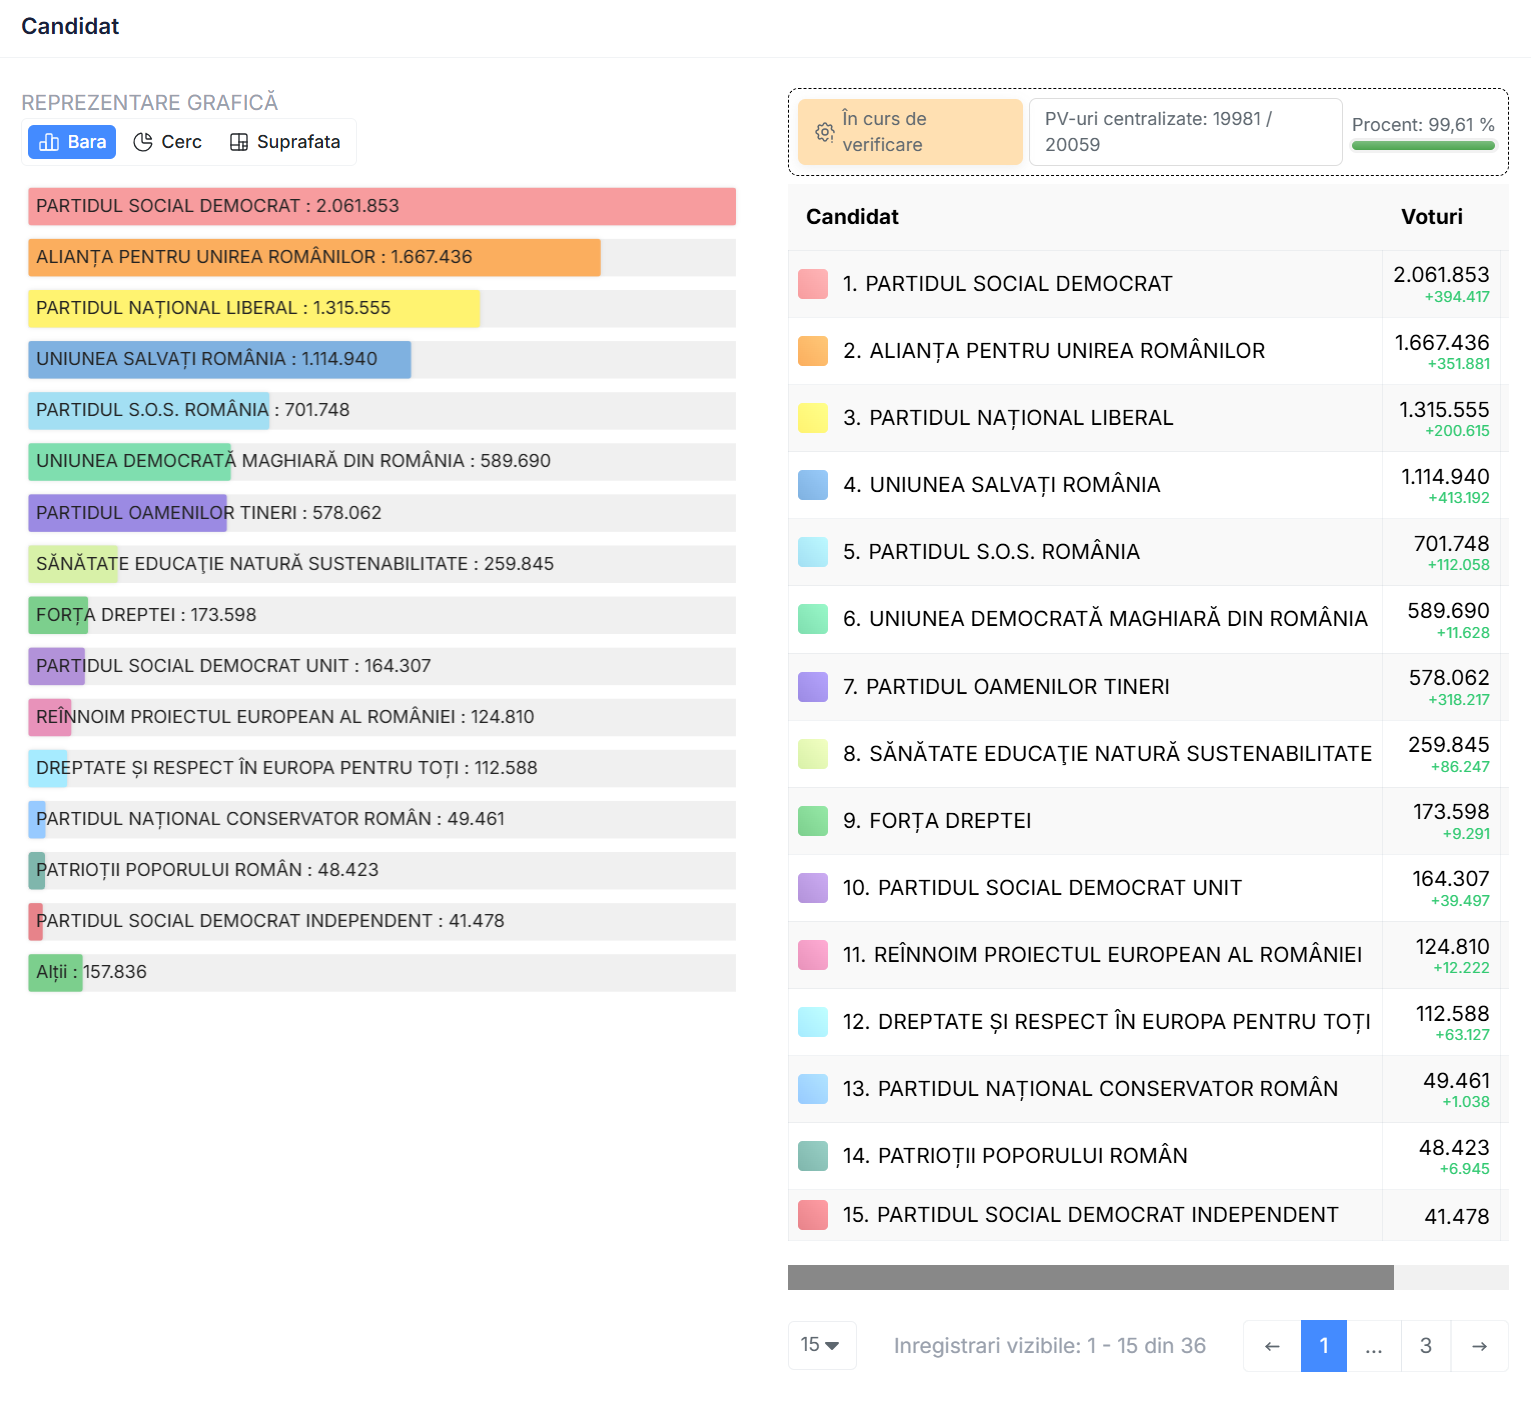1531x1401 pixels.
Task: Go to previous page with left arrow
Action: 1271,1346
